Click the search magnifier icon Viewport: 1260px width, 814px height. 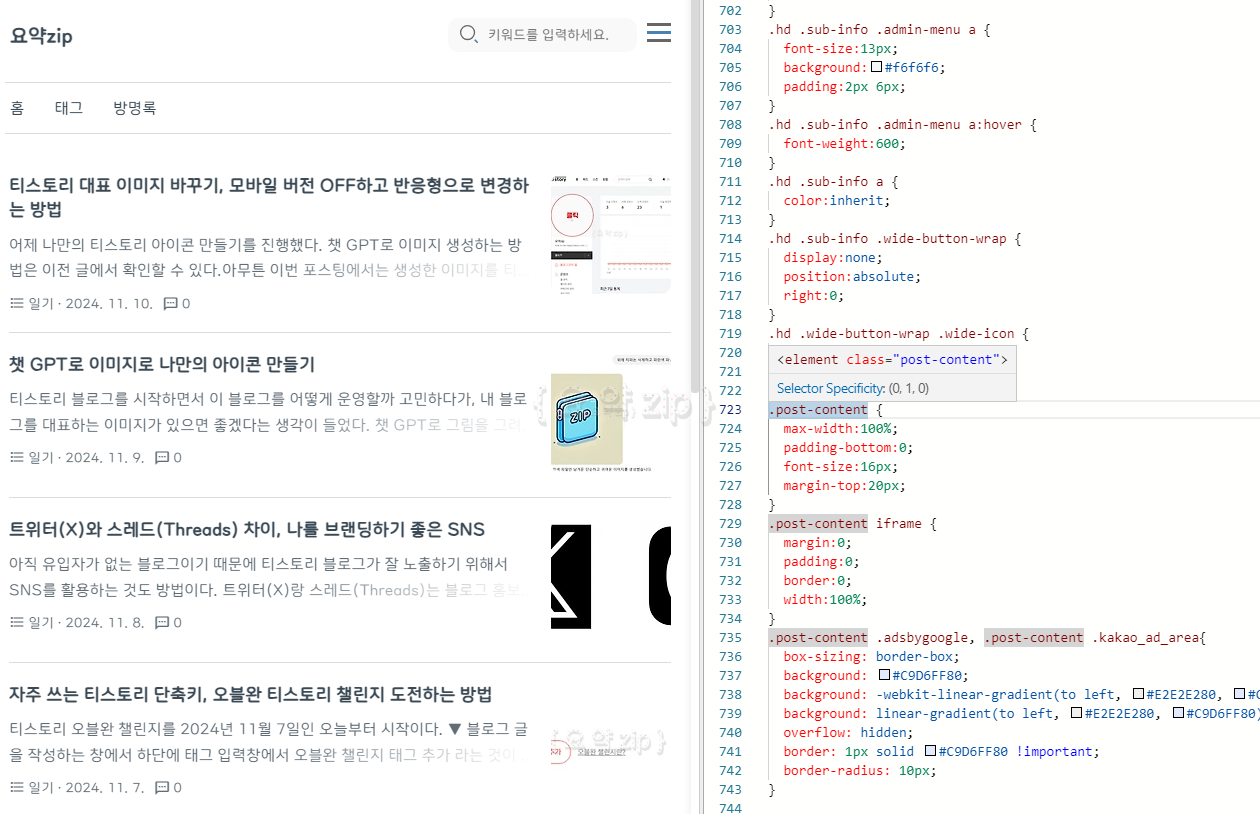click(x=468, y=35)
